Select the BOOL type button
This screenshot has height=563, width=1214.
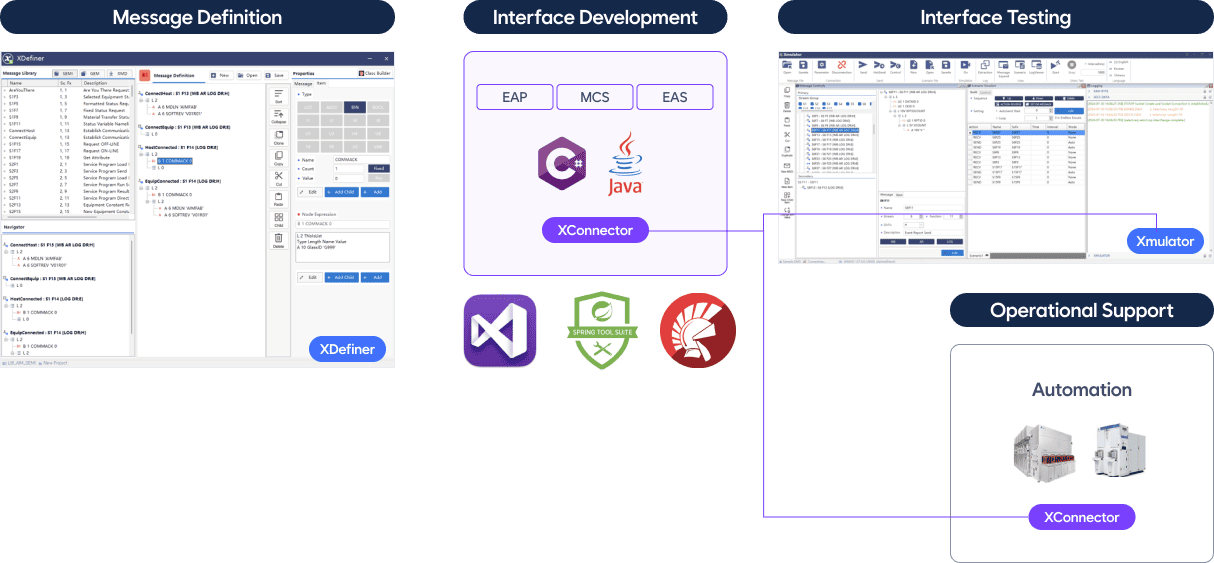click(x=378, y=107)
